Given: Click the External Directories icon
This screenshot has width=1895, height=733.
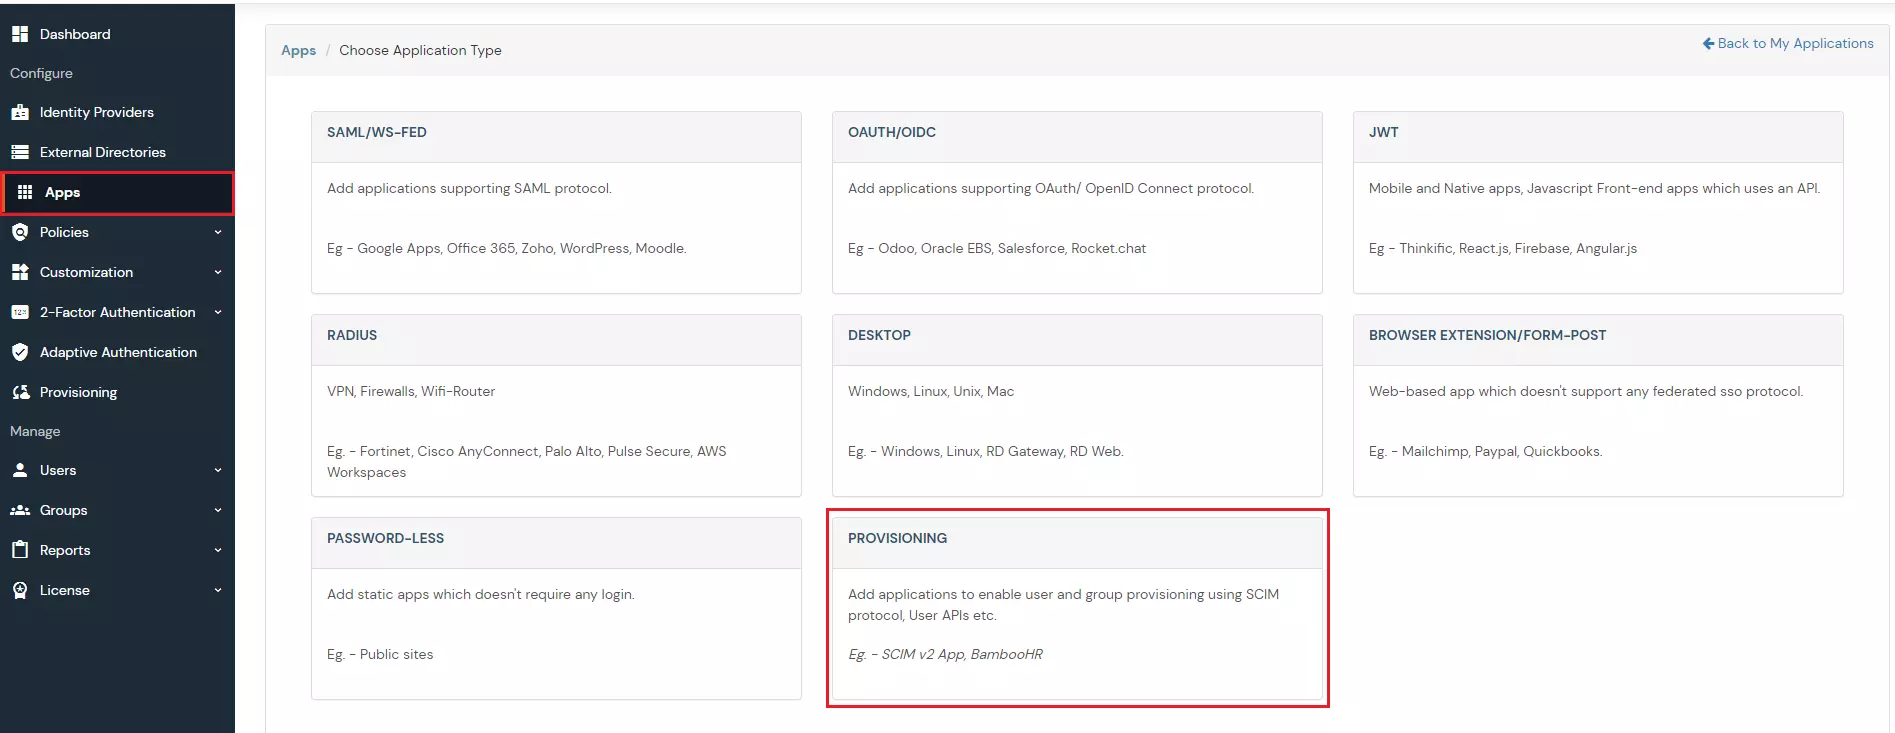Looking at the screenshot, I should [x=20, y=152].
